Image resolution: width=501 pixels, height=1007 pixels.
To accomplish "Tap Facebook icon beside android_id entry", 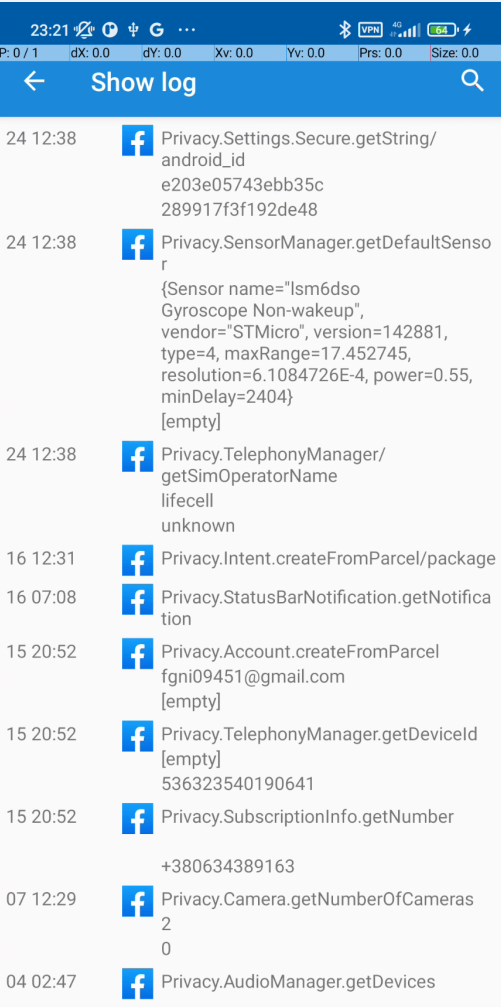I will click(x=137, y=140).
